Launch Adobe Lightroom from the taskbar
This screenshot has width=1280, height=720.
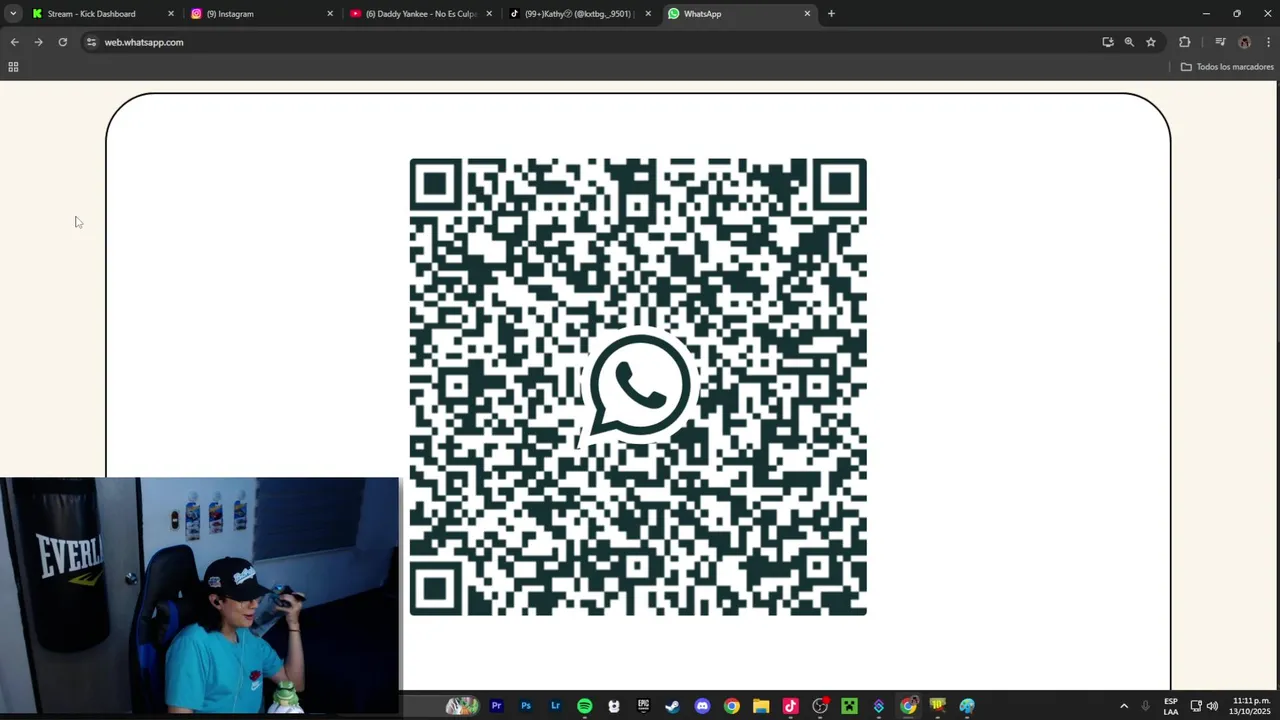tap(555, 706)
